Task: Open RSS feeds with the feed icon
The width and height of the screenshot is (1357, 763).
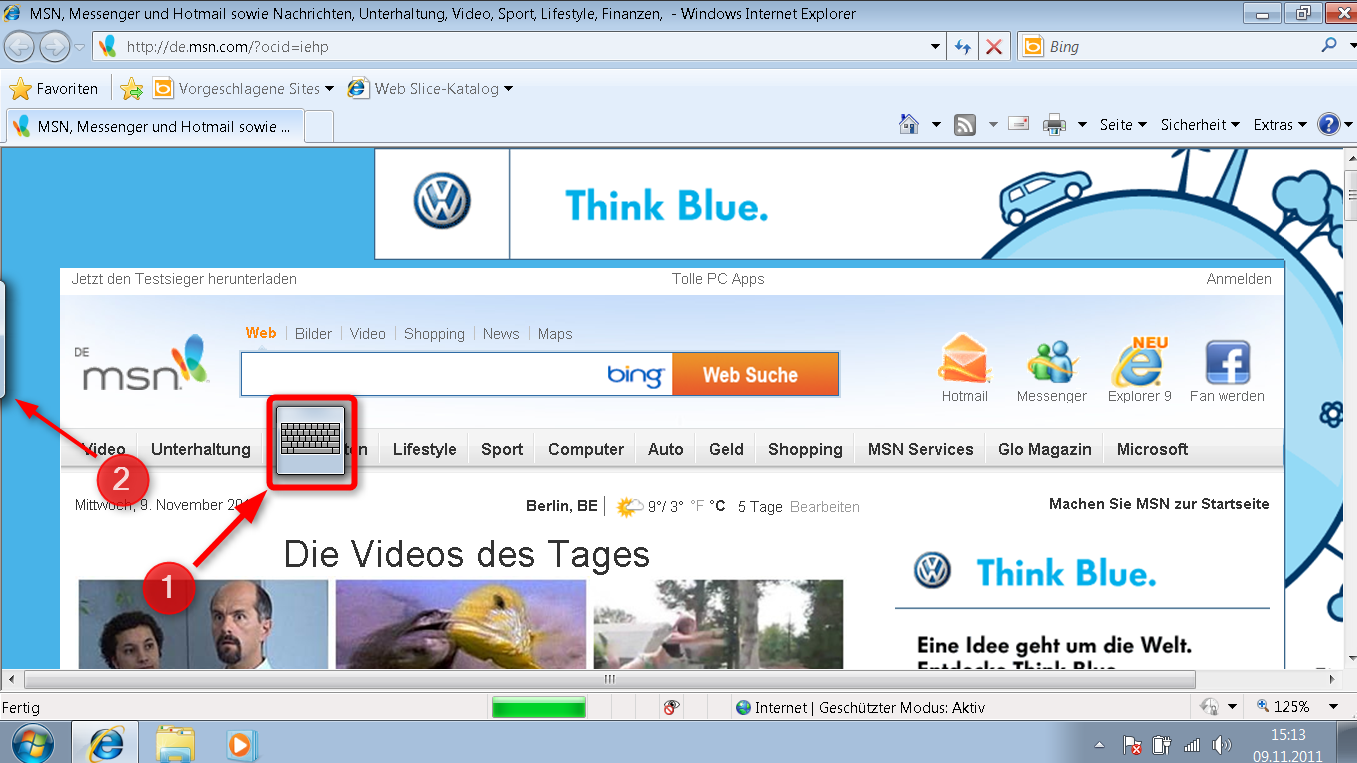Action: click(963, 124)
